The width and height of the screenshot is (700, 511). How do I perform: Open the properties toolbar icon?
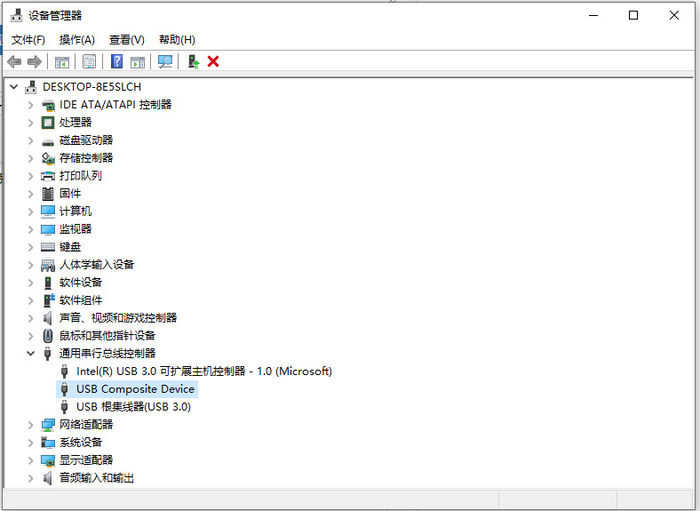click(89, 62)
